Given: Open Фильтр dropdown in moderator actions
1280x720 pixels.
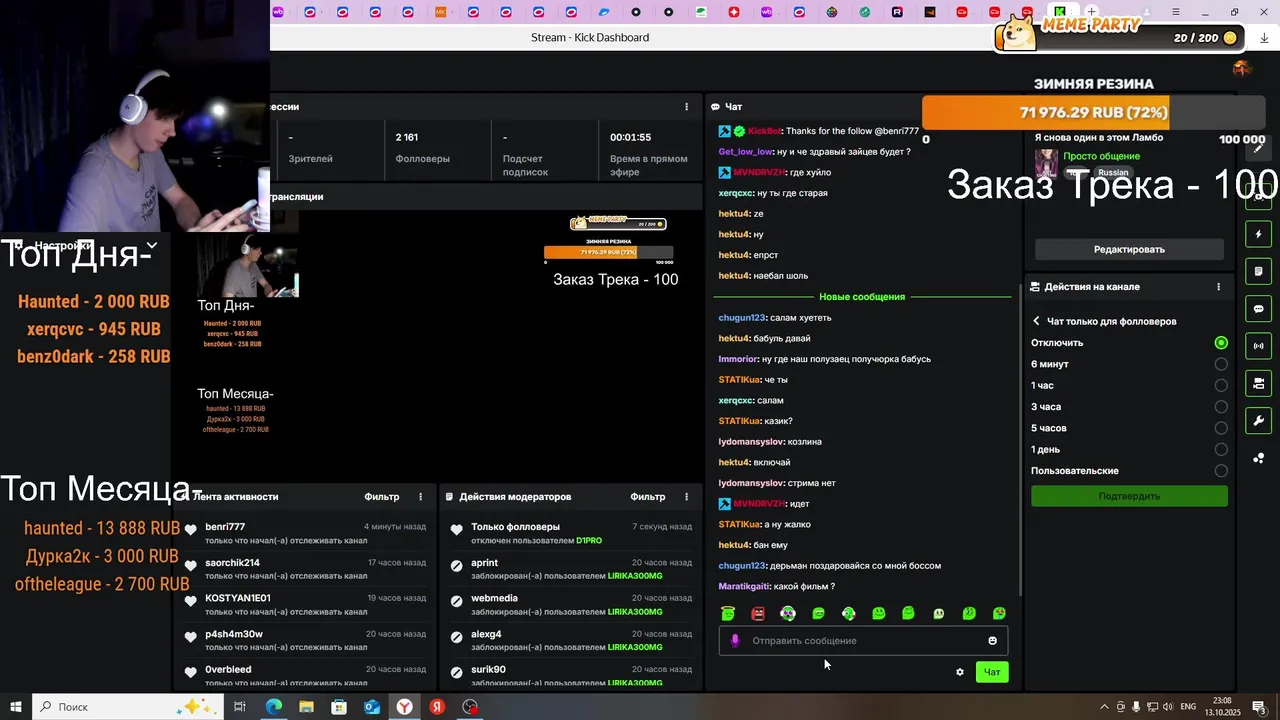Looking at the screenshot, I should [648, 497].
